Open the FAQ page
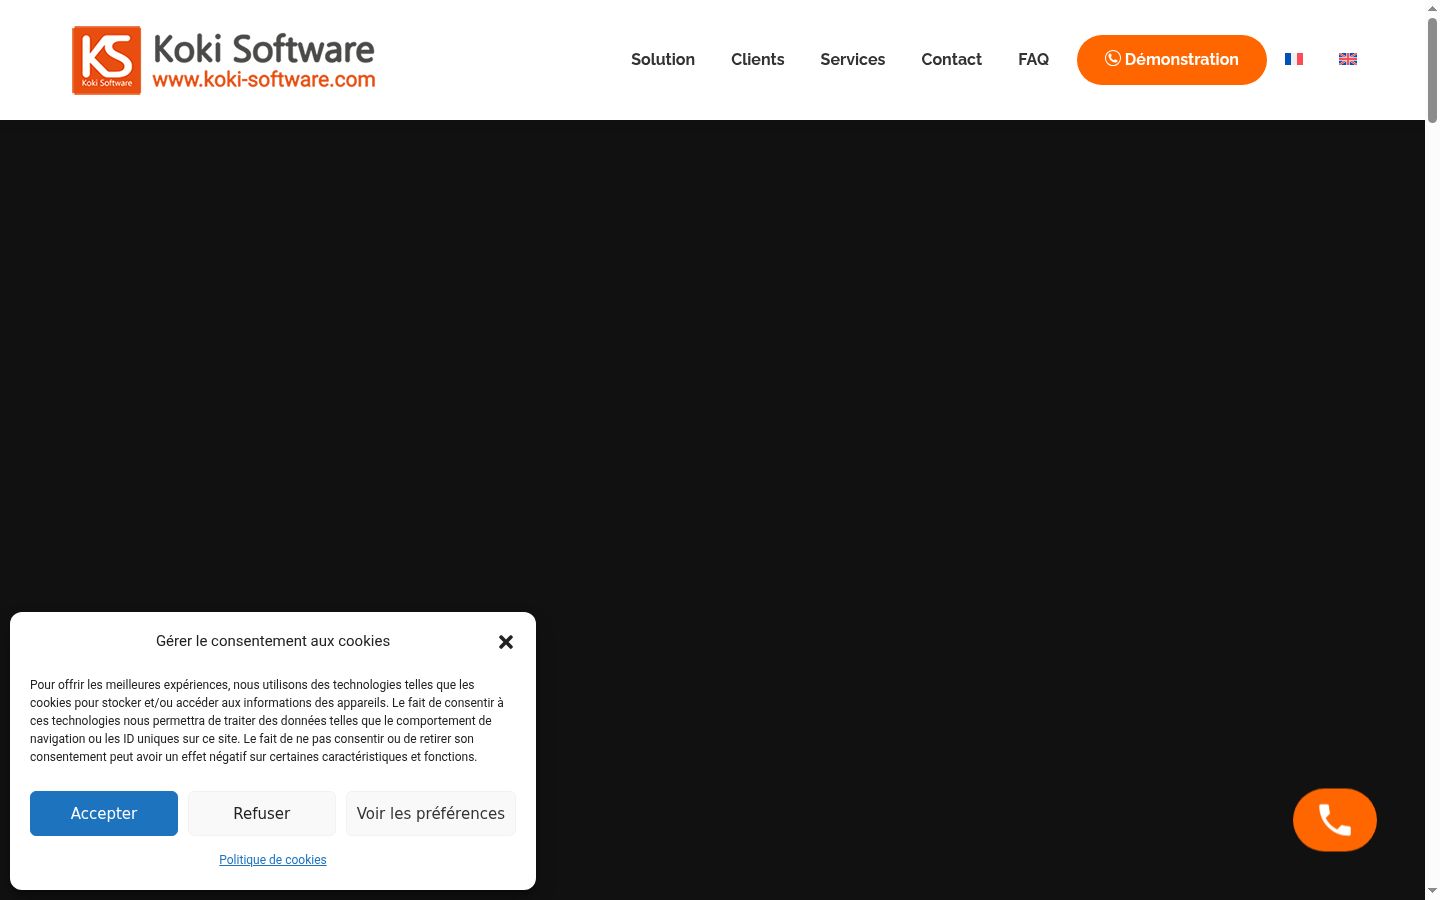The image size is (1440, 900). click(1034, 59)
